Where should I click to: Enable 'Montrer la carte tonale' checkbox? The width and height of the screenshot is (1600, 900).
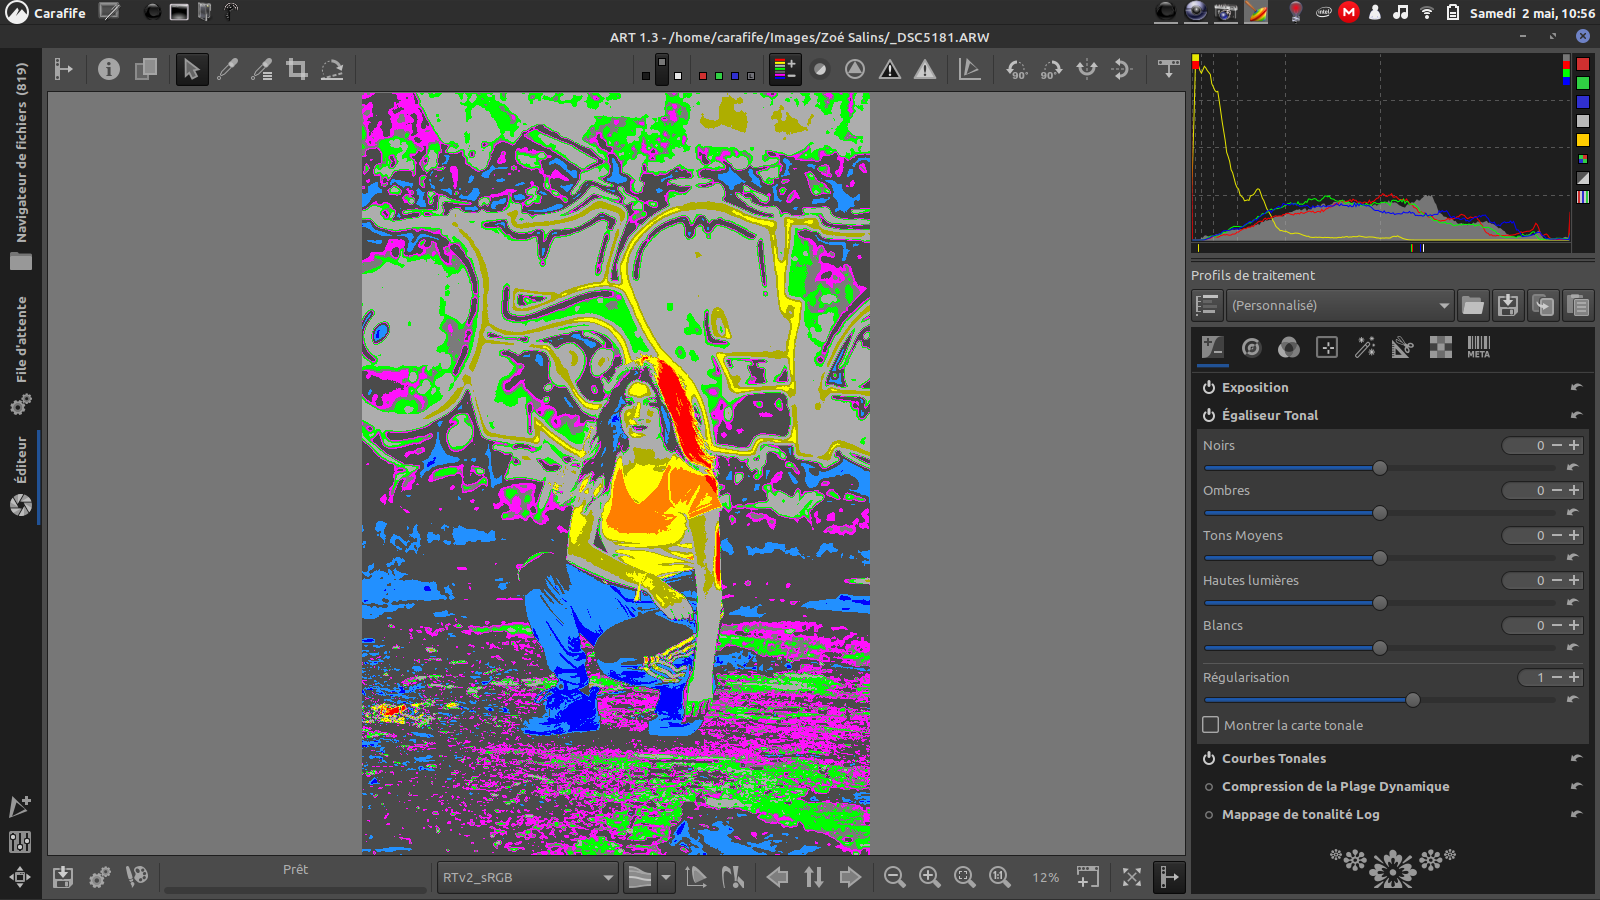click(1211, 725)
